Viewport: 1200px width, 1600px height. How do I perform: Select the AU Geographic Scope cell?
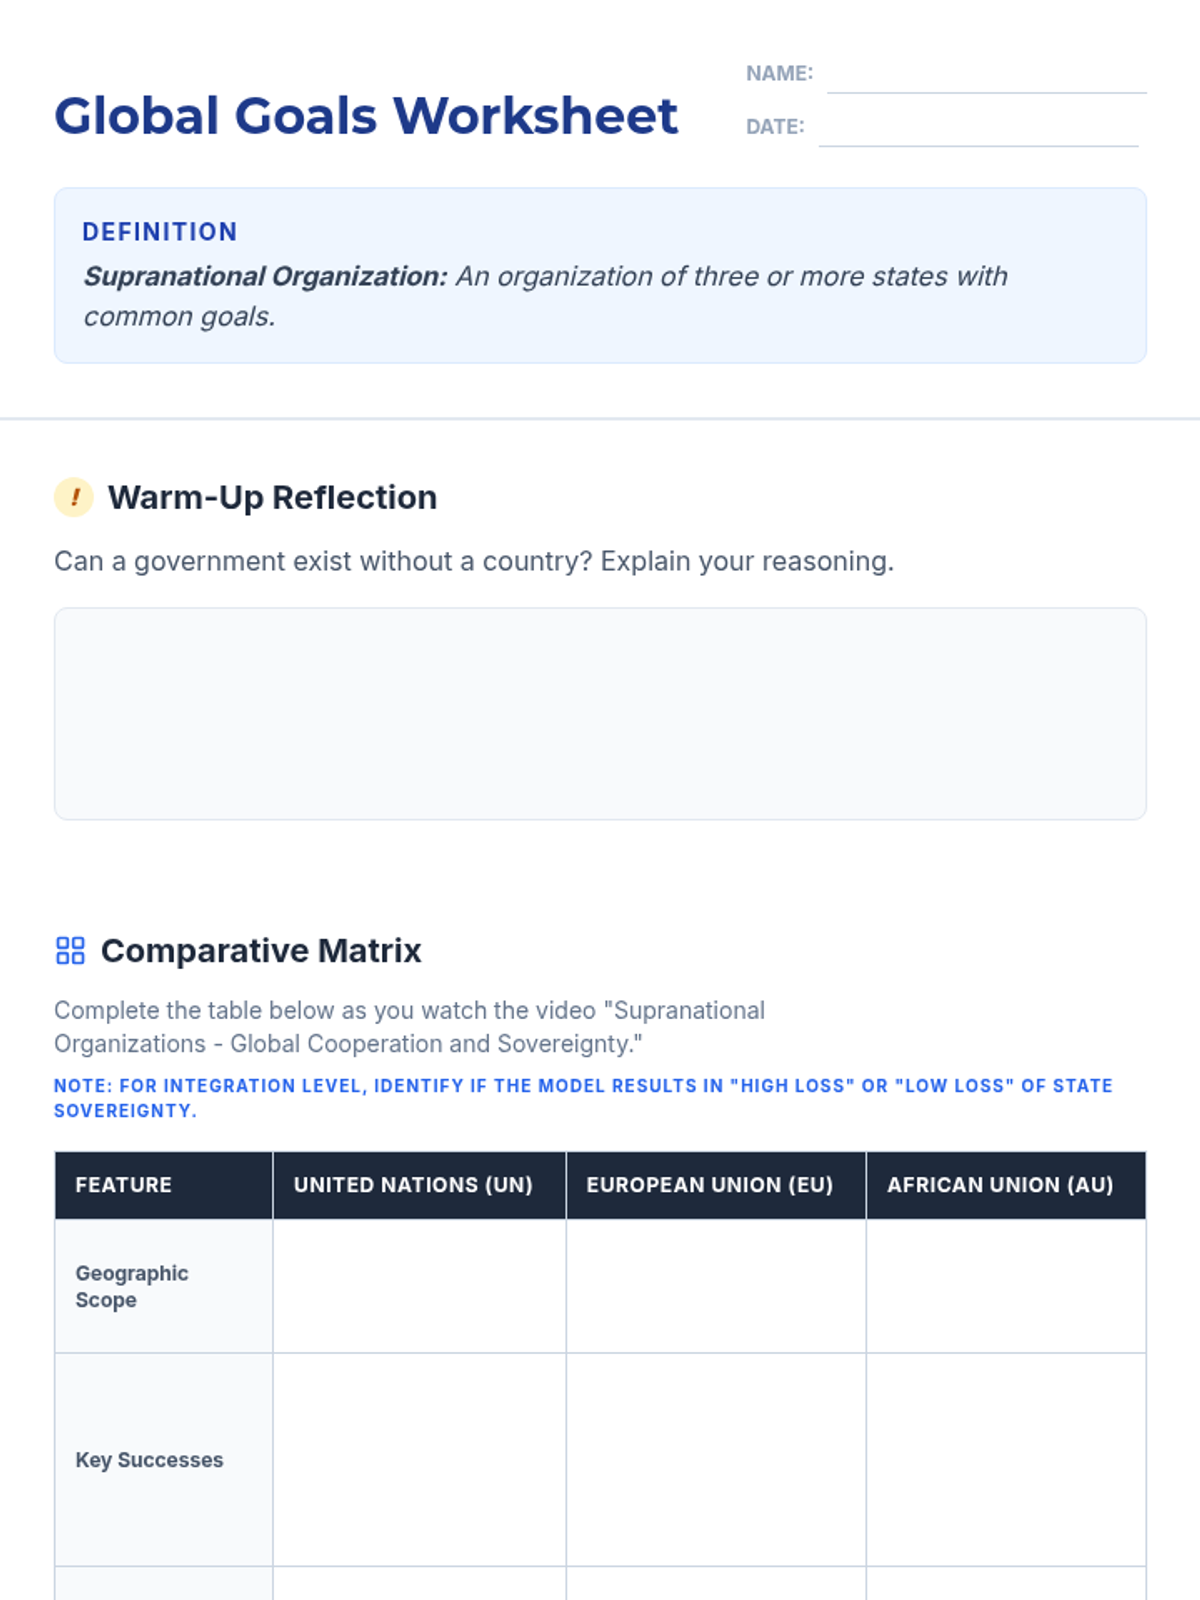pyautogui.click(x=1006, y=1286)
